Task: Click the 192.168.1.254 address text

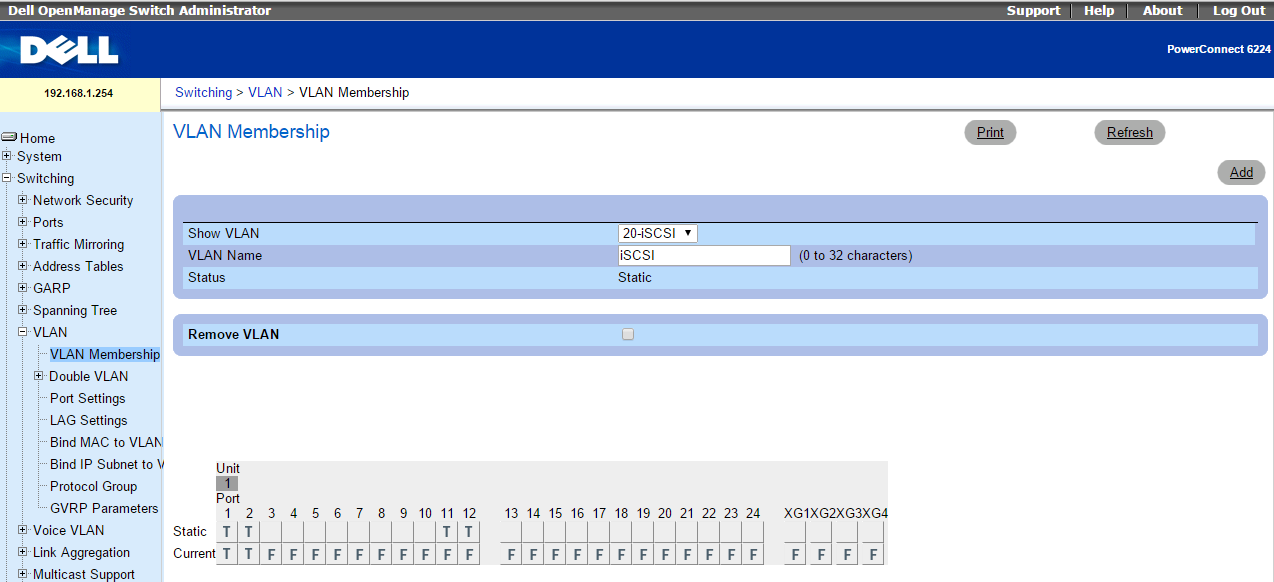Action: (79, 93)
